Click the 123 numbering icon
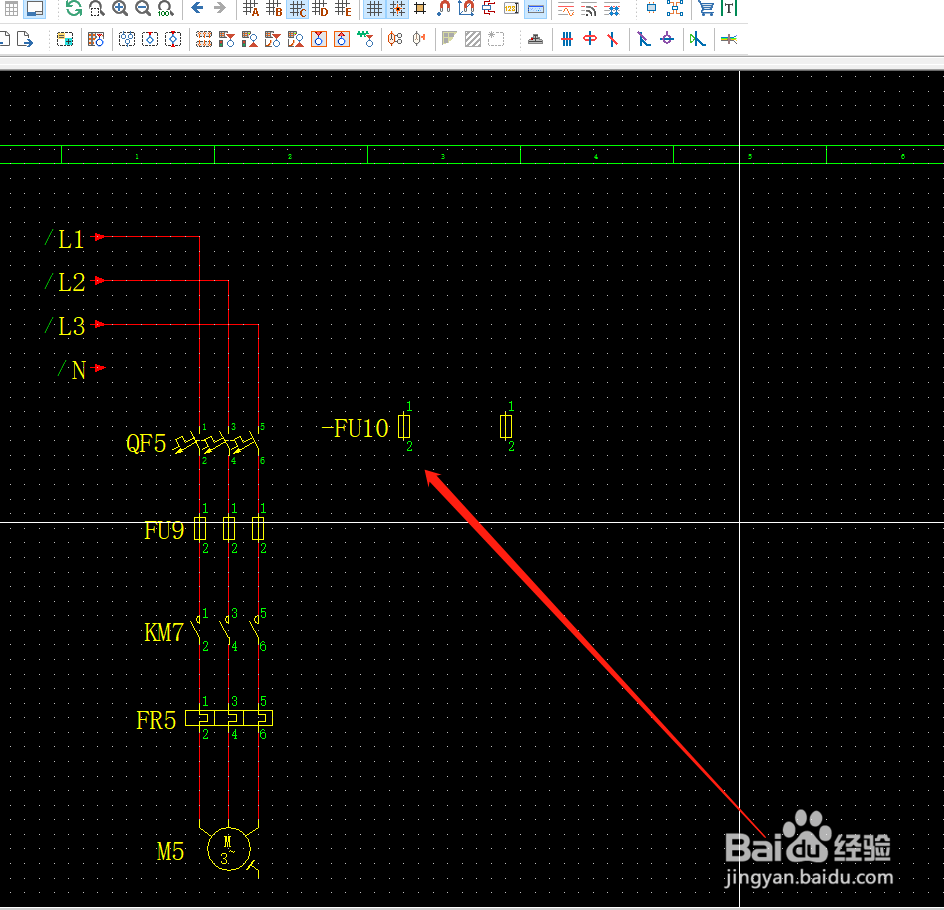 (x=511, y=8)
